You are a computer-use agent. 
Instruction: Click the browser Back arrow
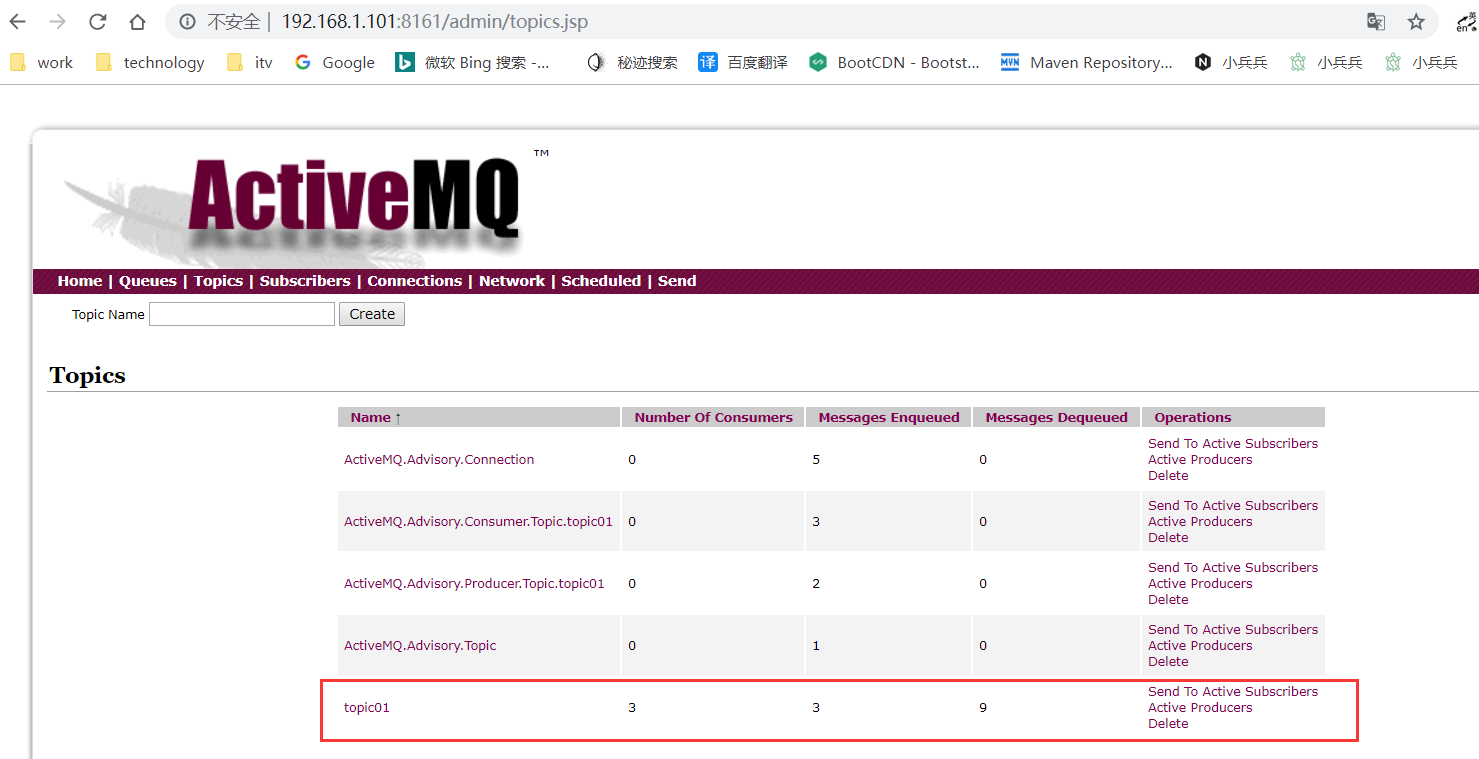[18, 22]
